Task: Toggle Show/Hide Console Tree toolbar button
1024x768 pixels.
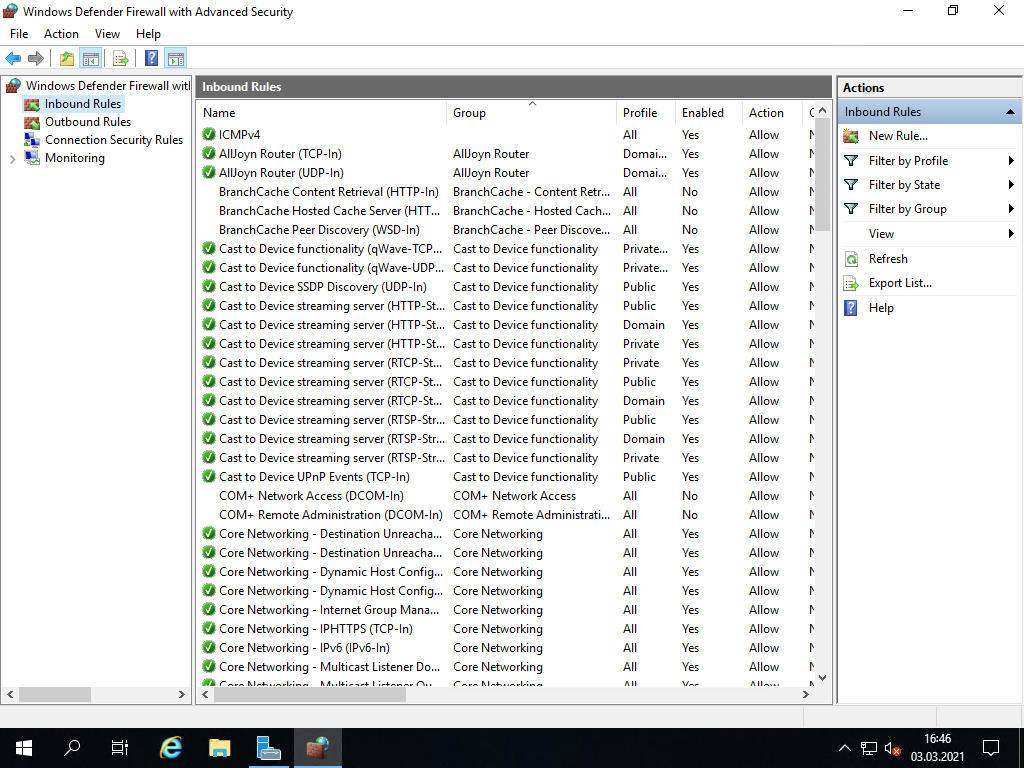Action: click(90, 59)
